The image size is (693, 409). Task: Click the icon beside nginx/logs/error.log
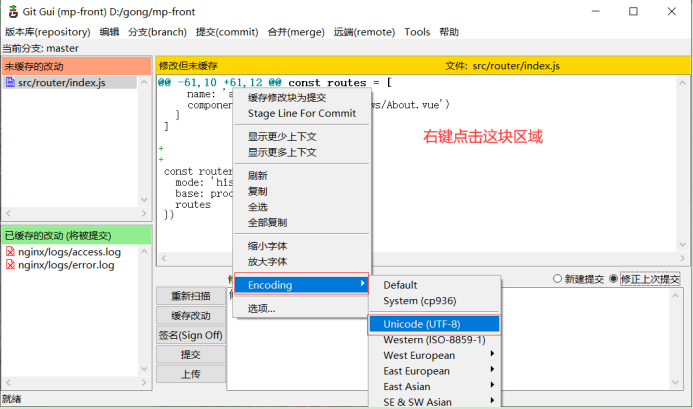[x=10, y=265]
